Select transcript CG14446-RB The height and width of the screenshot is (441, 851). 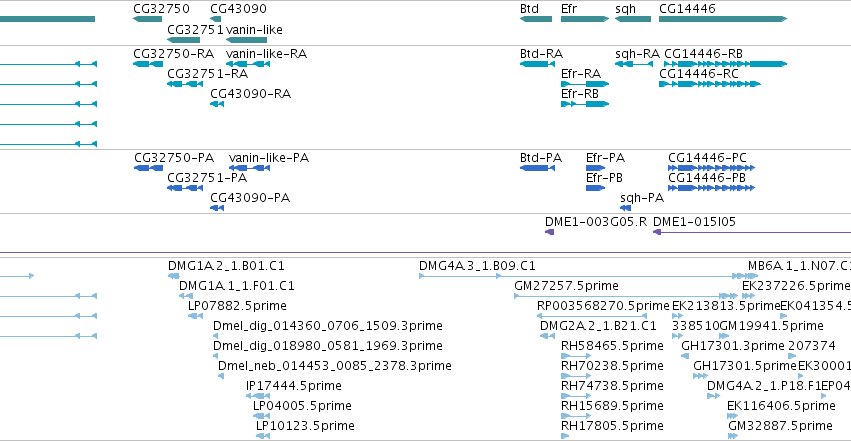[x=726, y=64]
